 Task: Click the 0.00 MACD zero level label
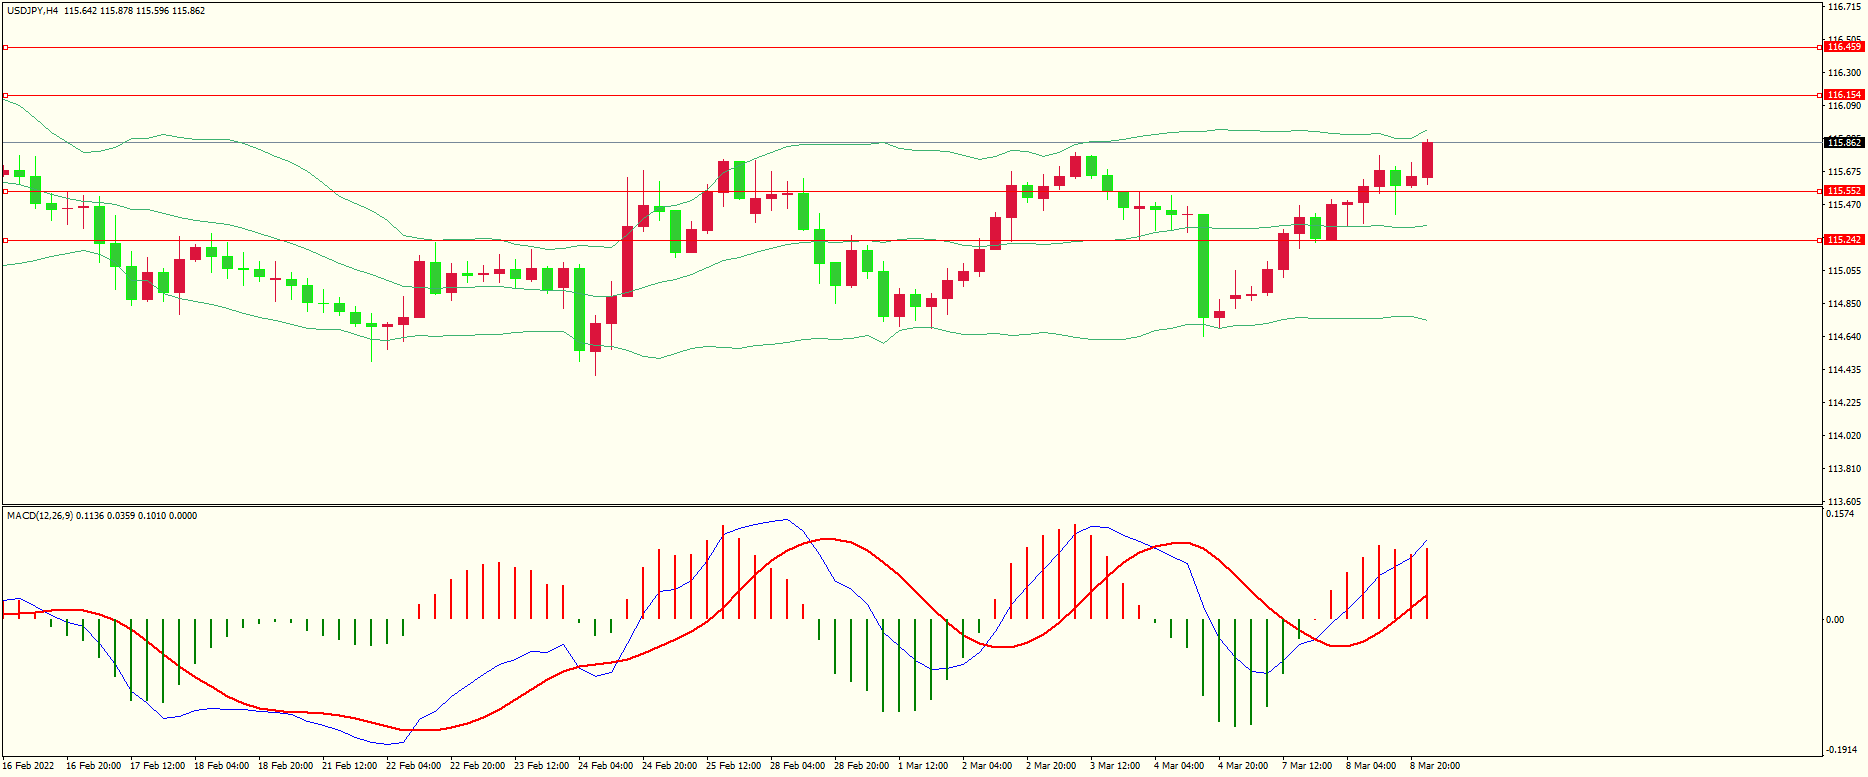[1835, 620]
